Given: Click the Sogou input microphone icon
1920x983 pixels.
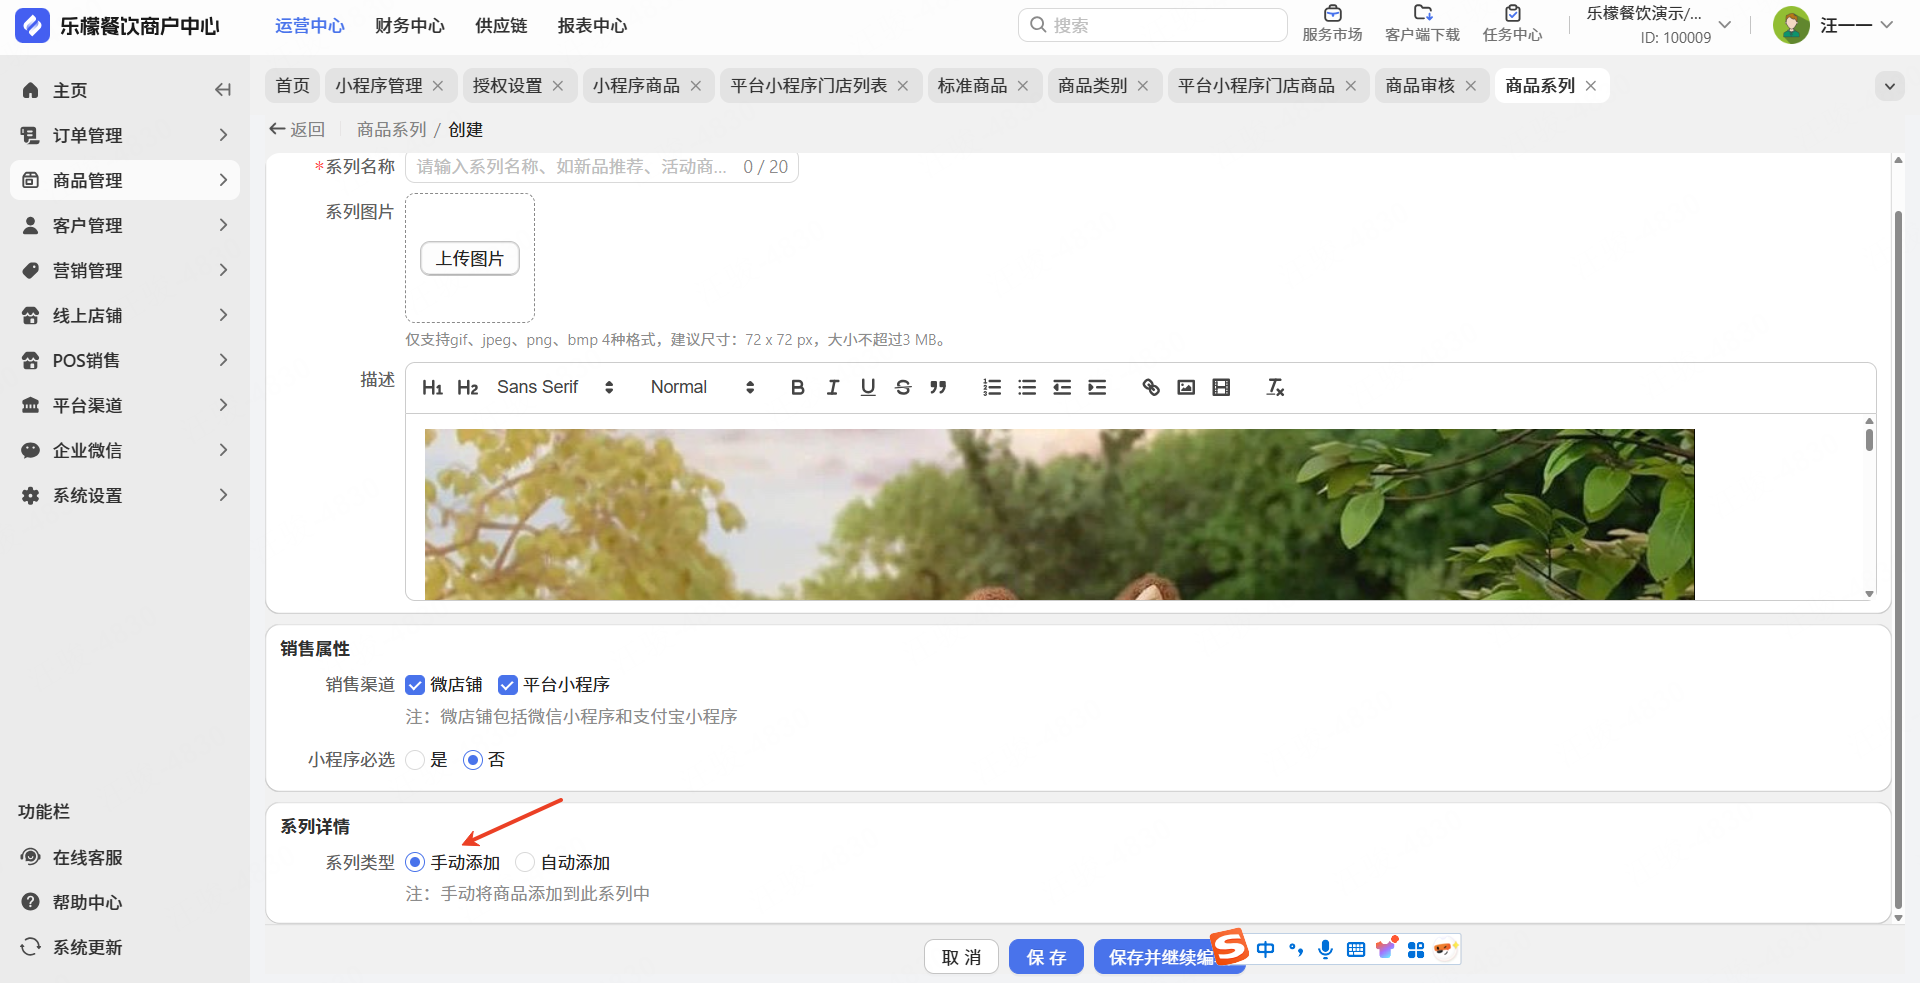Looking at the screenshot, I should [1325, 949].
